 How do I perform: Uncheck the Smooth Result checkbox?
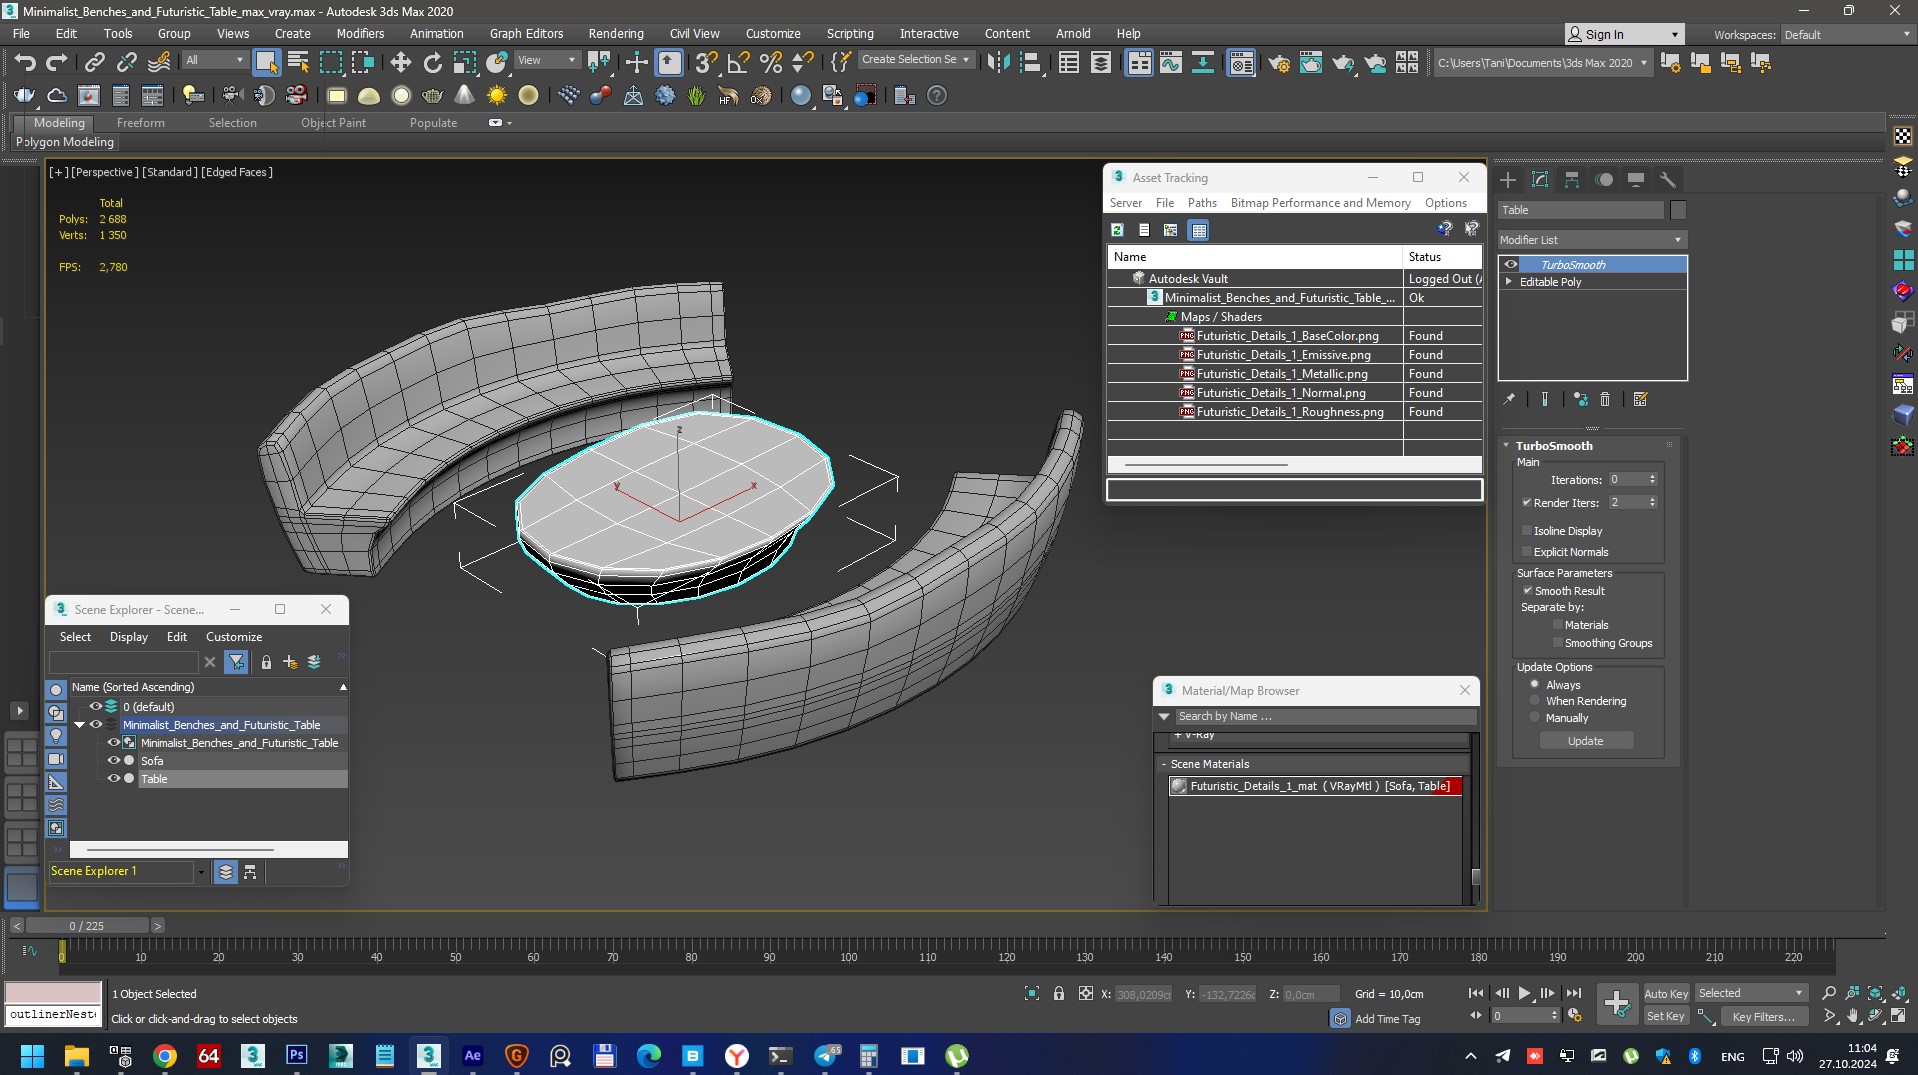point(1527,591)
